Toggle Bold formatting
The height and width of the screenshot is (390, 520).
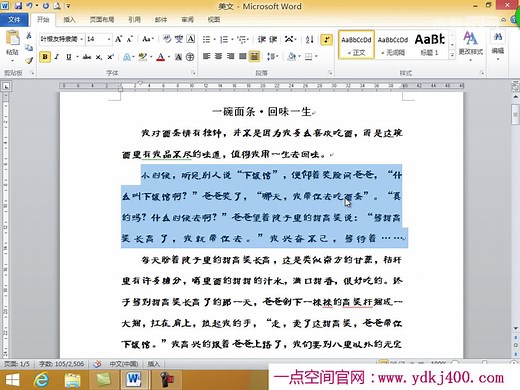point(45,57)
